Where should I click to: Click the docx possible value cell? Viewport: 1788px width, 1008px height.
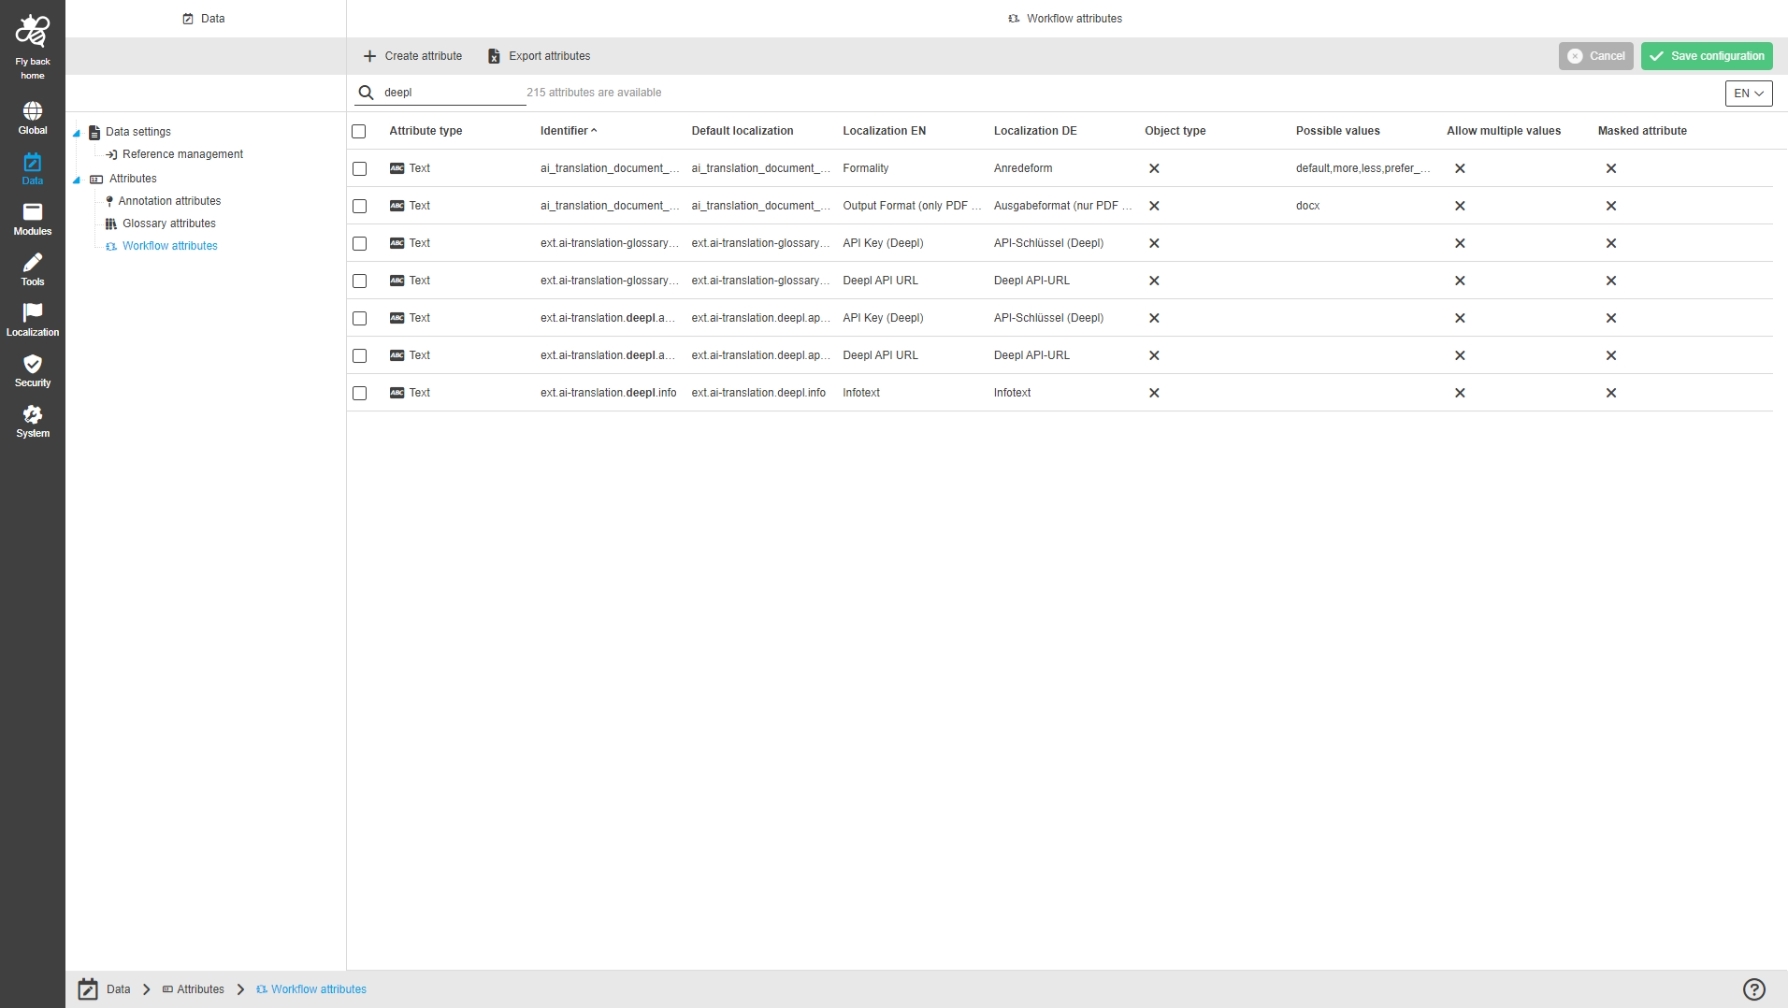(1307, 206)
